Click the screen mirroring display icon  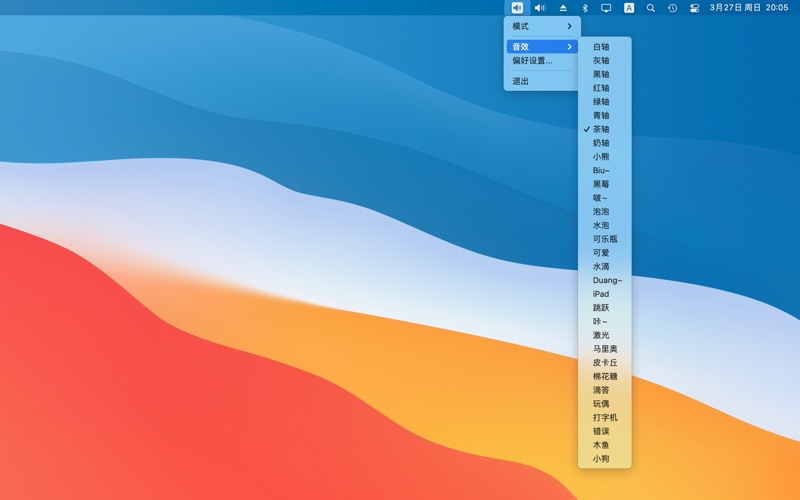tap(606, 8)
